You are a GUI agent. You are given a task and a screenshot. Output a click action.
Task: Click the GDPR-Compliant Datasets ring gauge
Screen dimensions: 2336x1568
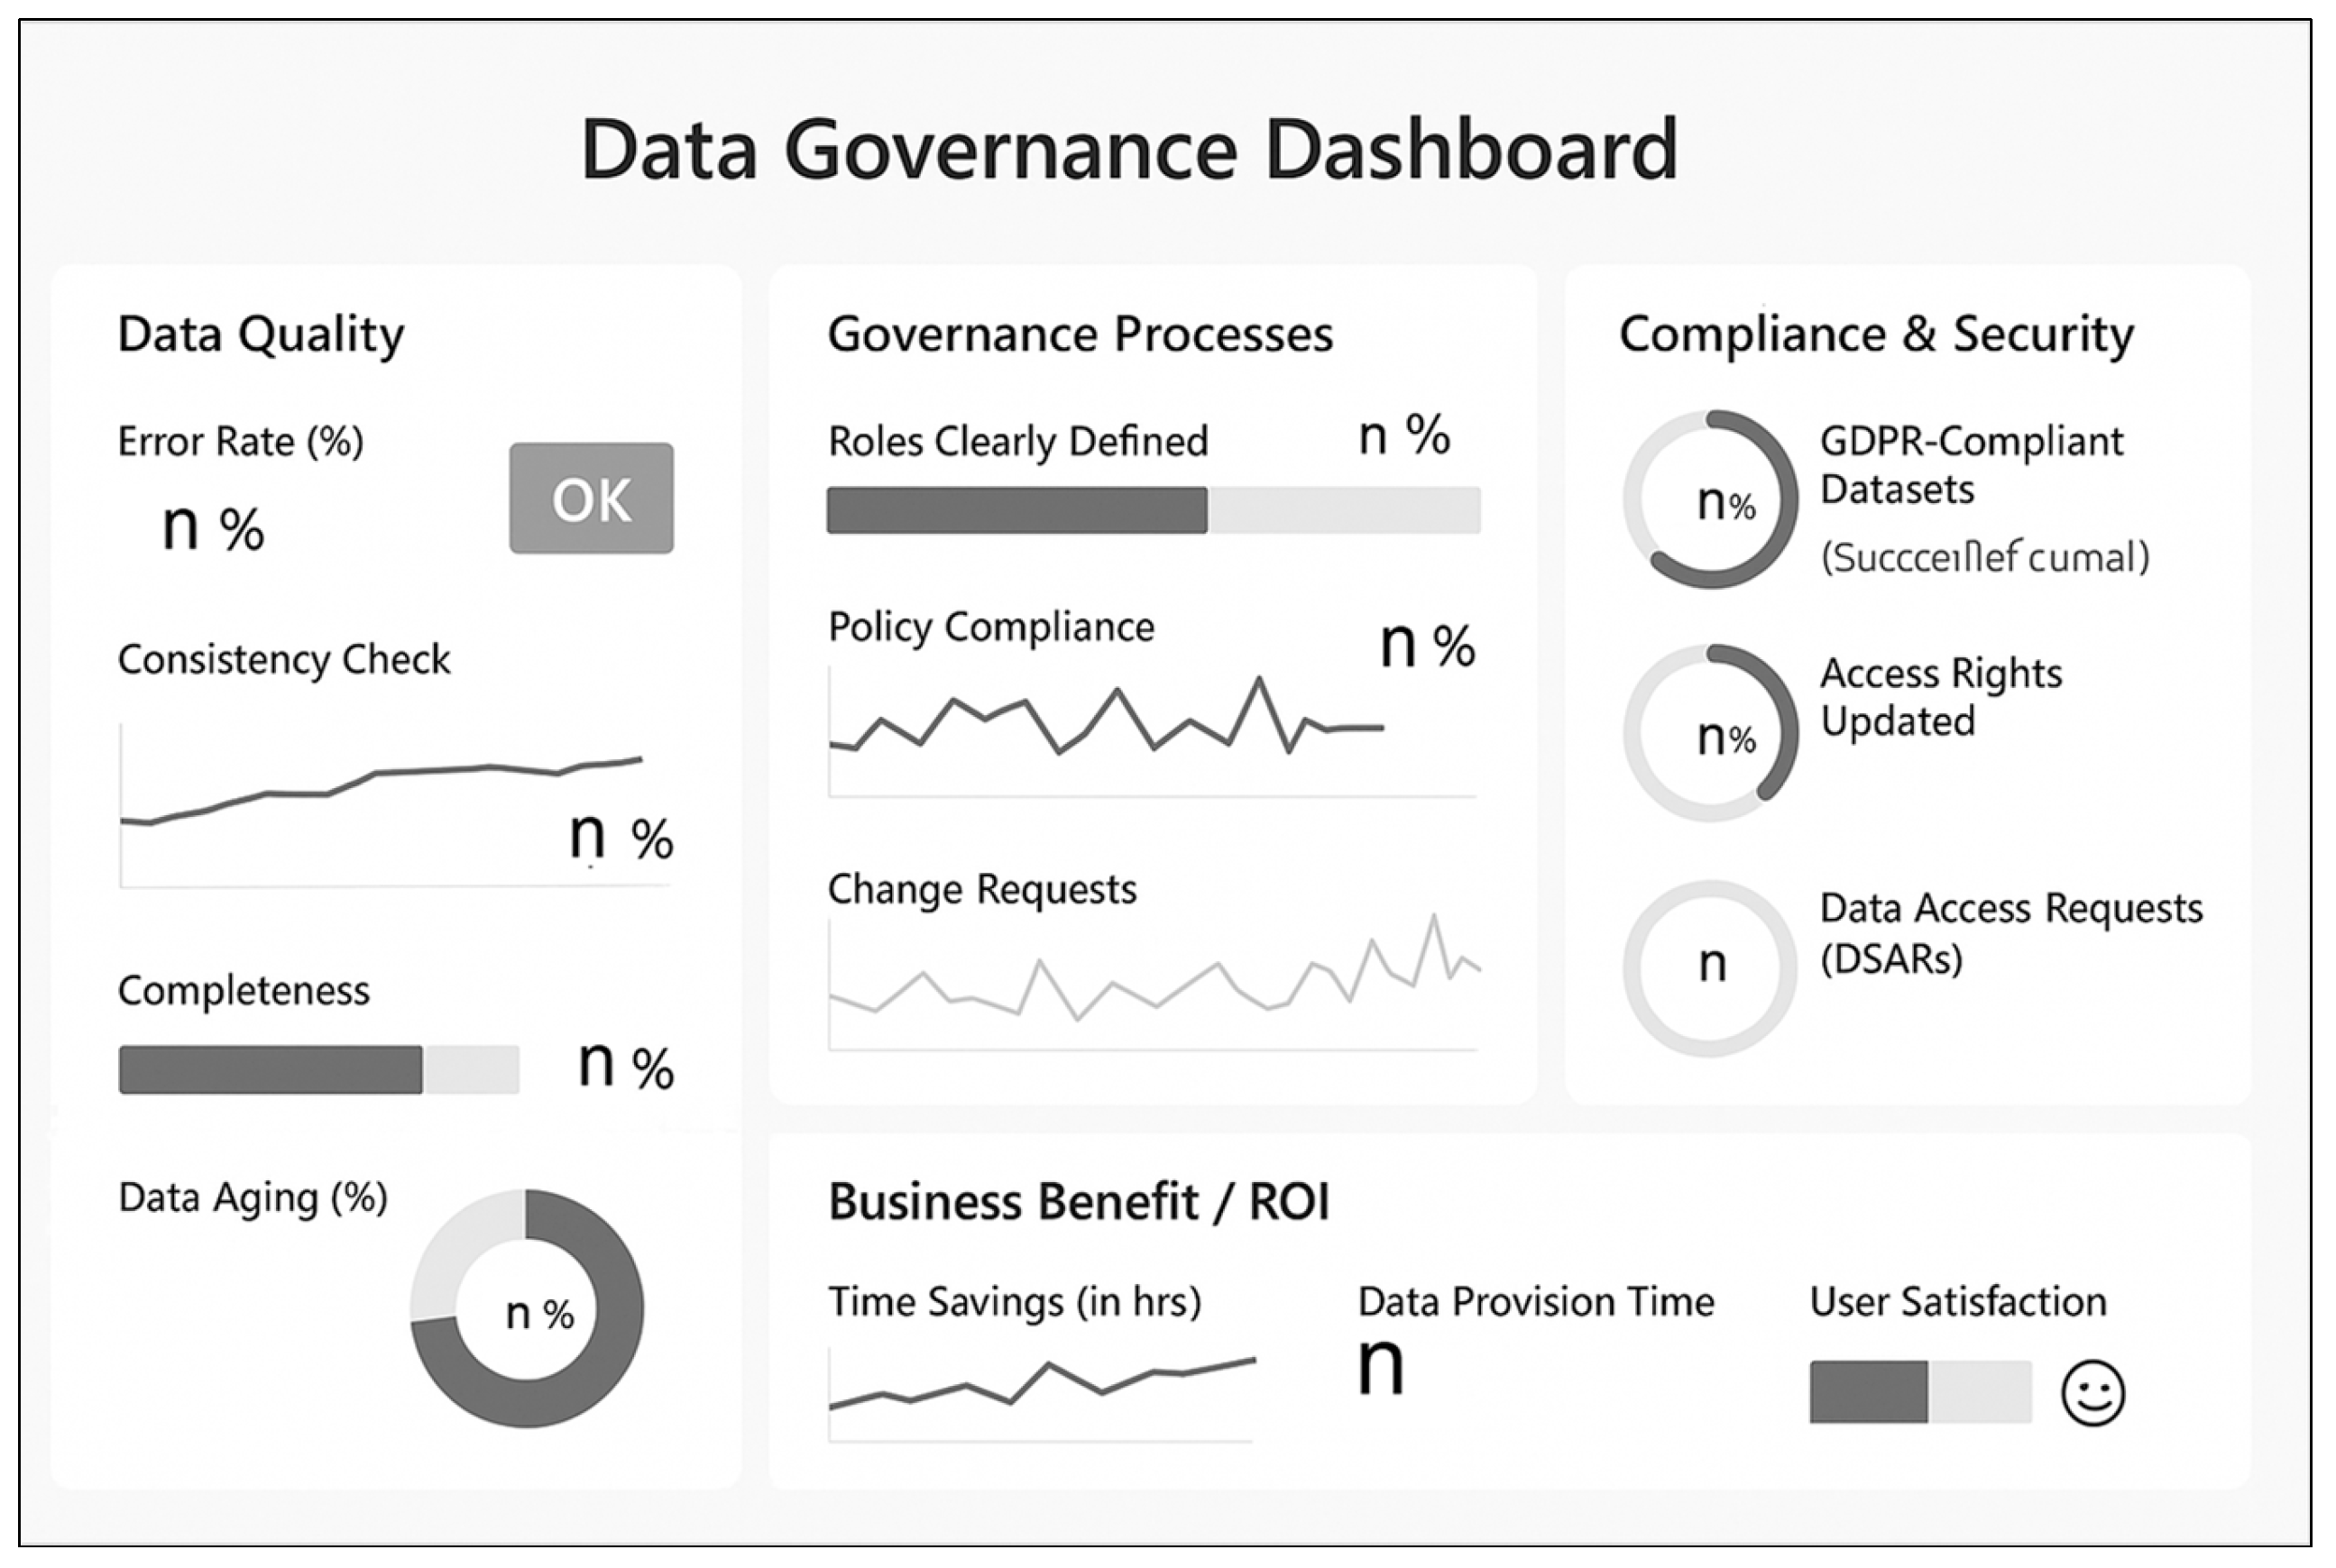(1710, 498)
